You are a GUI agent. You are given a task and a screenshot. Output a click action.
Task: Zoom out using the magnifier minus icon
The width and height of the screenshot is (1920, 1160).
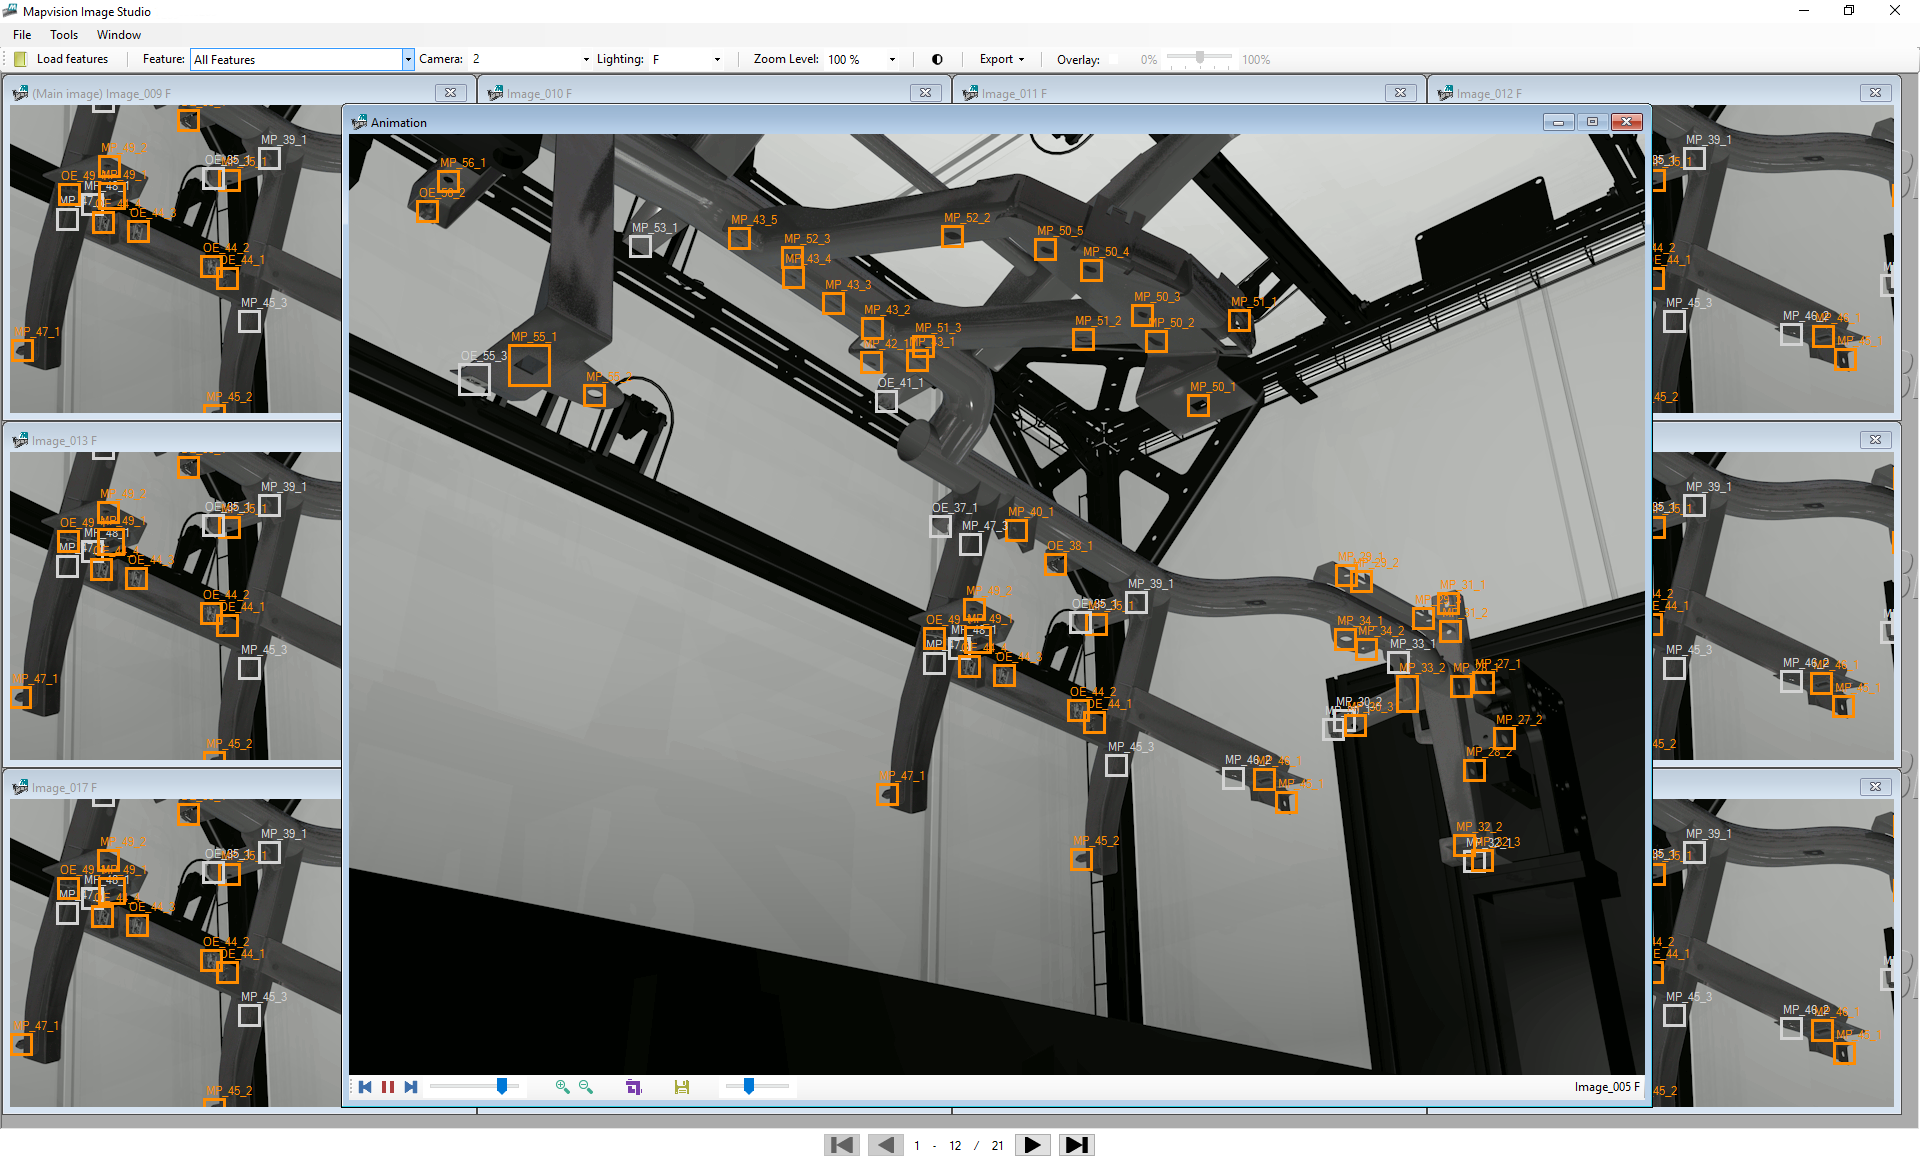pos(586,1087)
